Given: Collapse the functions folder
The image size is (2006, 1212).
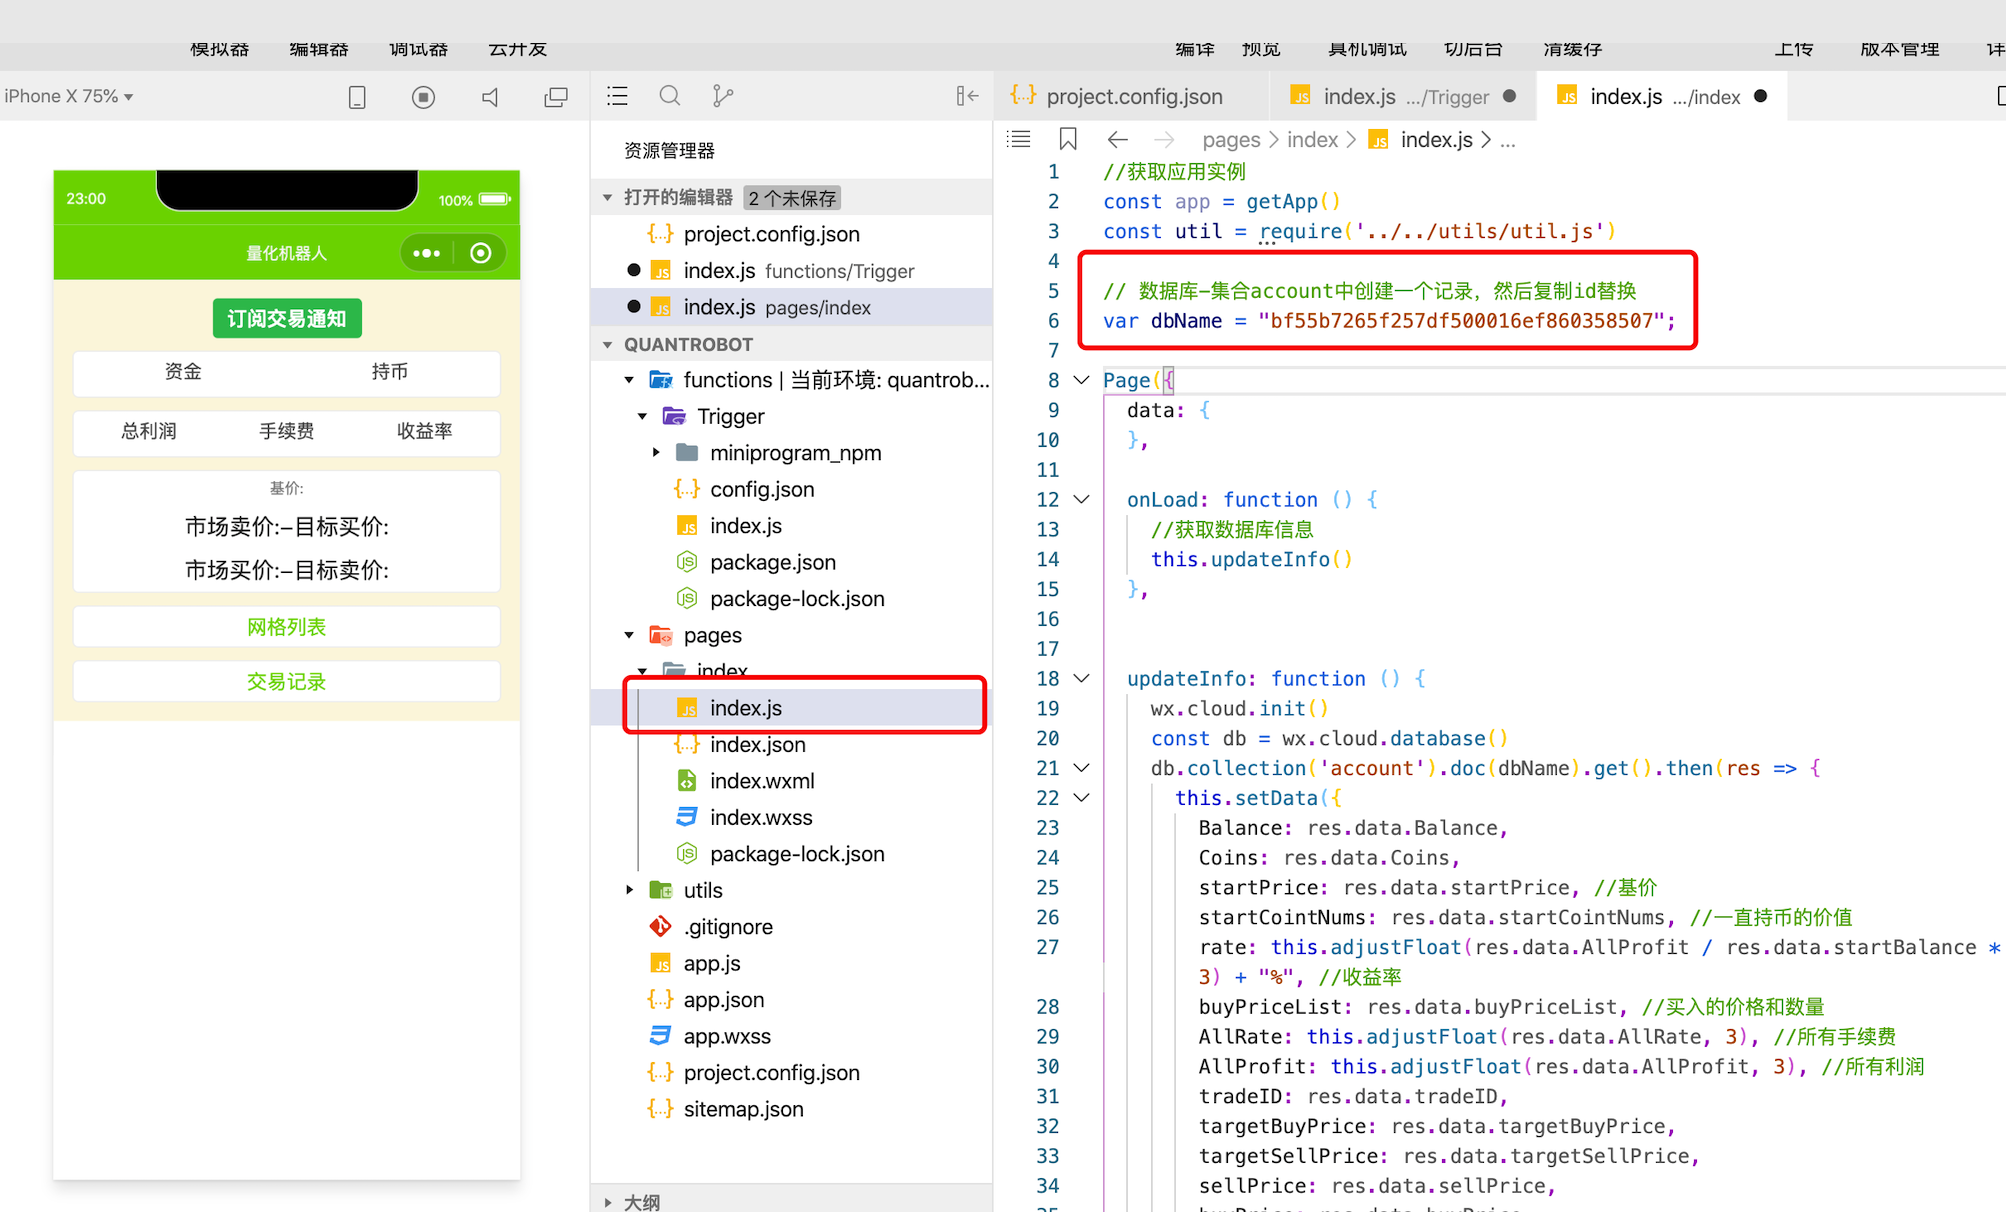Looking at the screenshot, I should [x=630, y=380].
